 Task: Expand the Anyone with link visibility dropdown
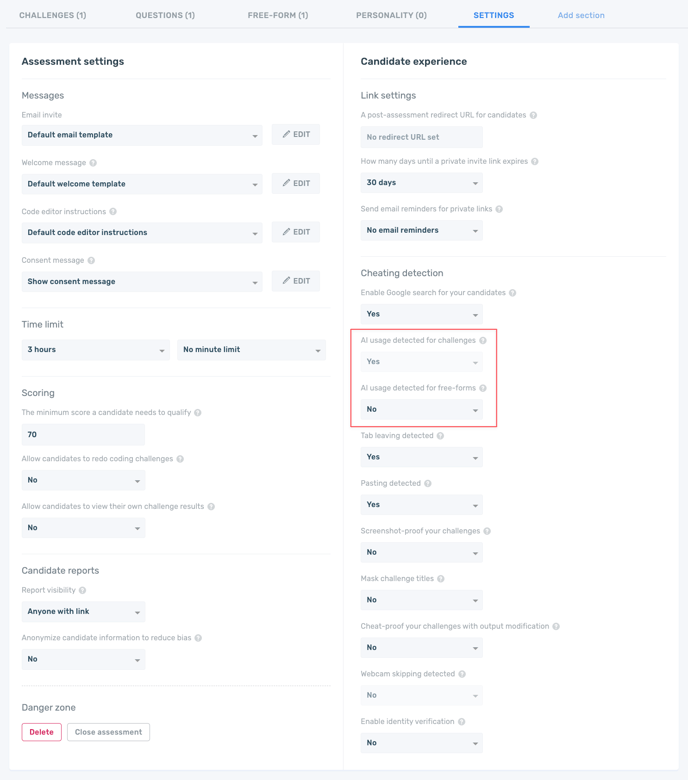pyautogui.click(x=83, y=612)
